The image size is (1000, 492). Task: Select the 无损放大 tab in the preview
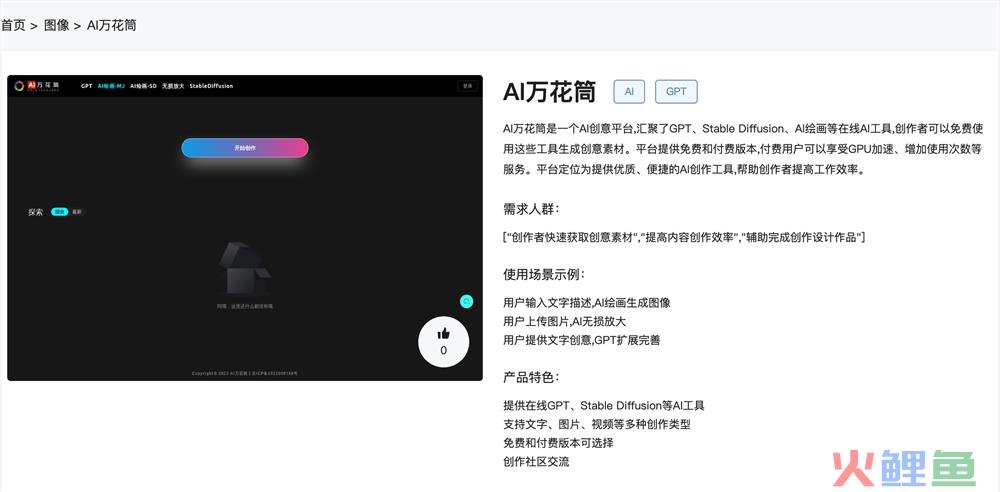(x=173, y=86)
